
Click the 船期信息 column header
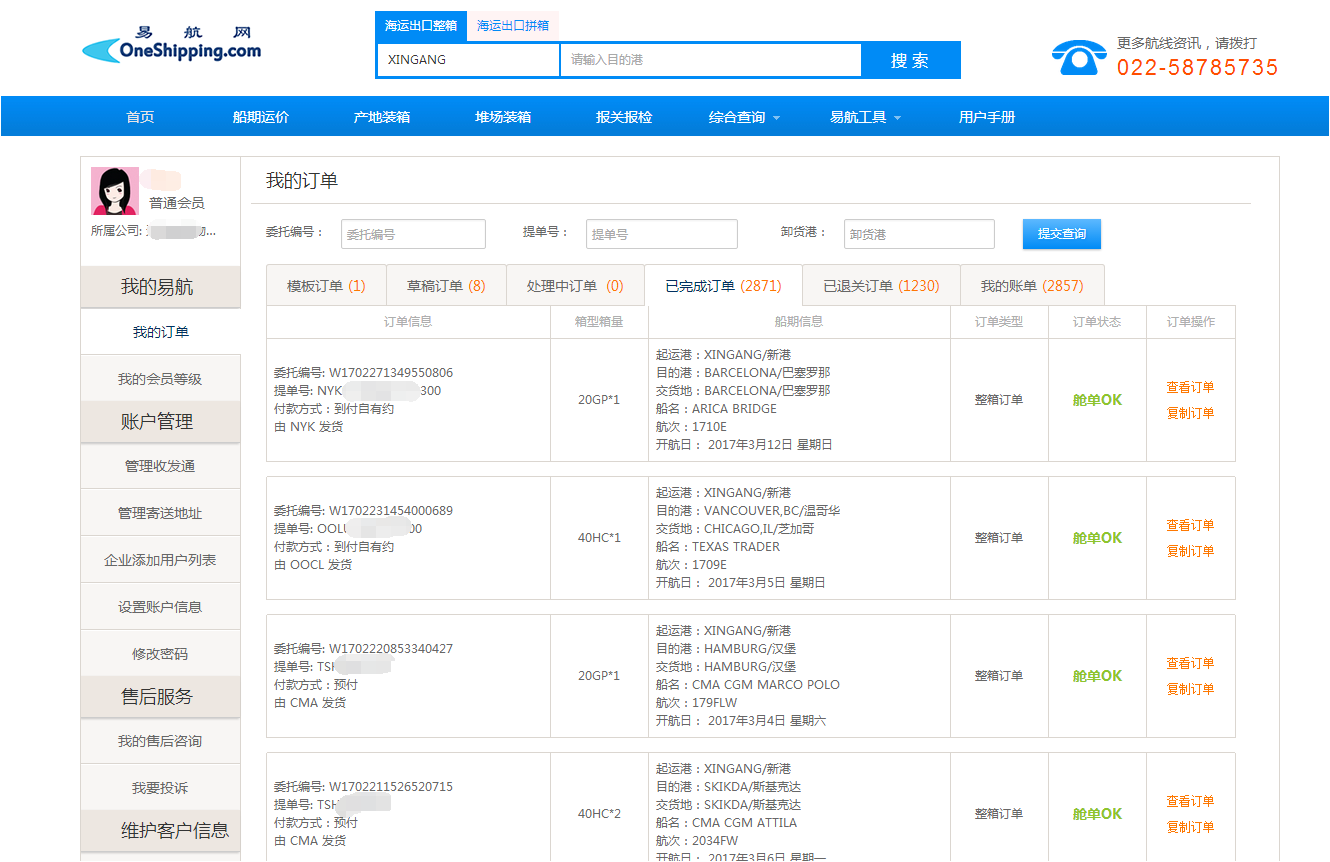tap(799, 322)
